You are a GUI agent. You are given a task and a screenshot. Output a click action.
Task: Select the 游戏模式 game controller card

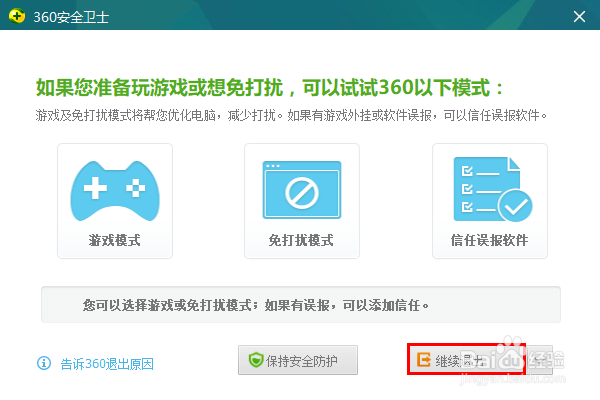coord(115,201)
